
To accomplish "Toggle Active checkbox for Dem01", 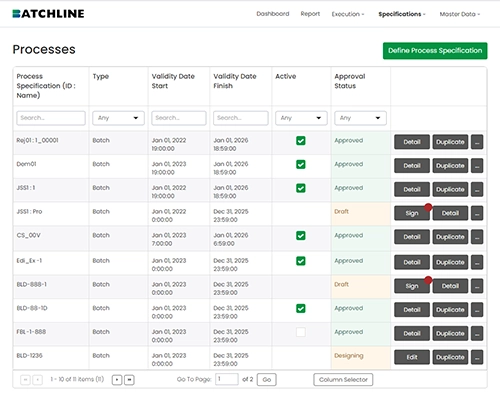I will point(301,164).
